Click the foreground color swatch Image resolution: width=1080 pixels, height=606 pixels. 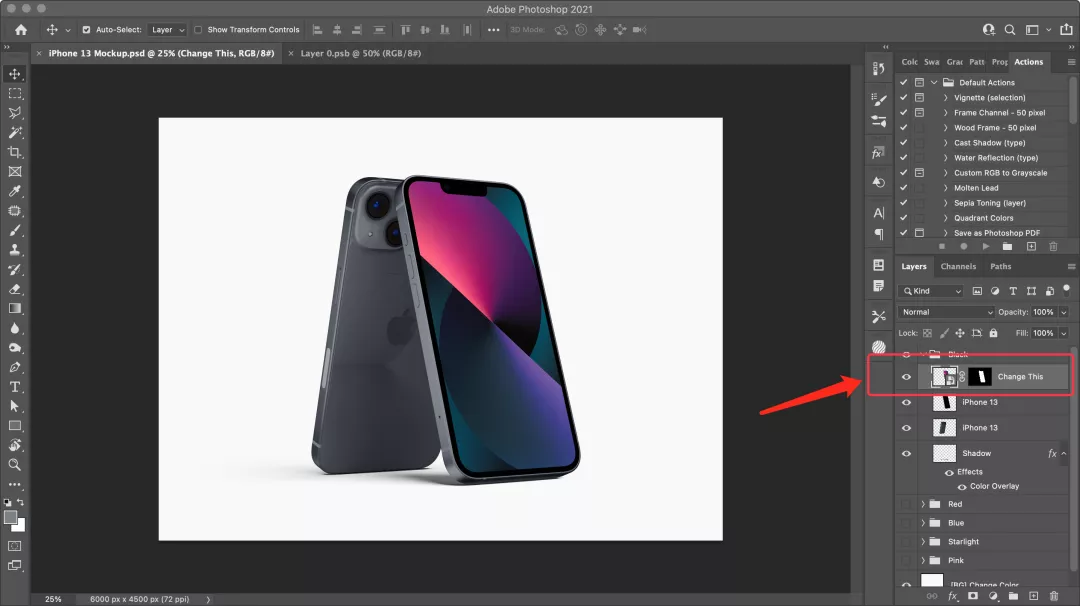[x=11, y=518]
